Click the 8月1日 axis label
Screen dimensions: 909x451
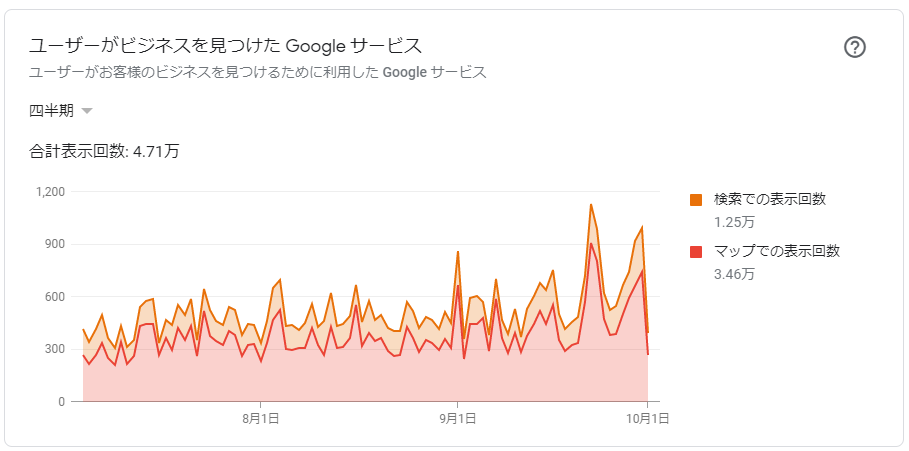260,419
